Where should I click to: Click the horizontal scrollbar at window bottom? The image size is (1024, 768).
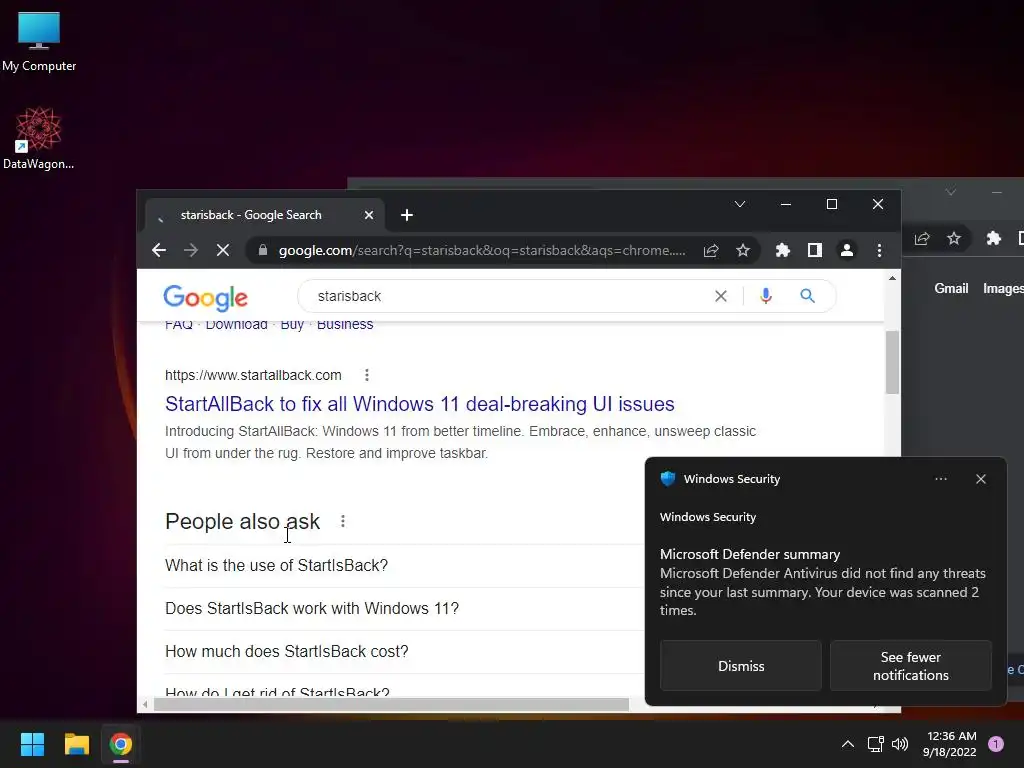click(x=391, y=705)
